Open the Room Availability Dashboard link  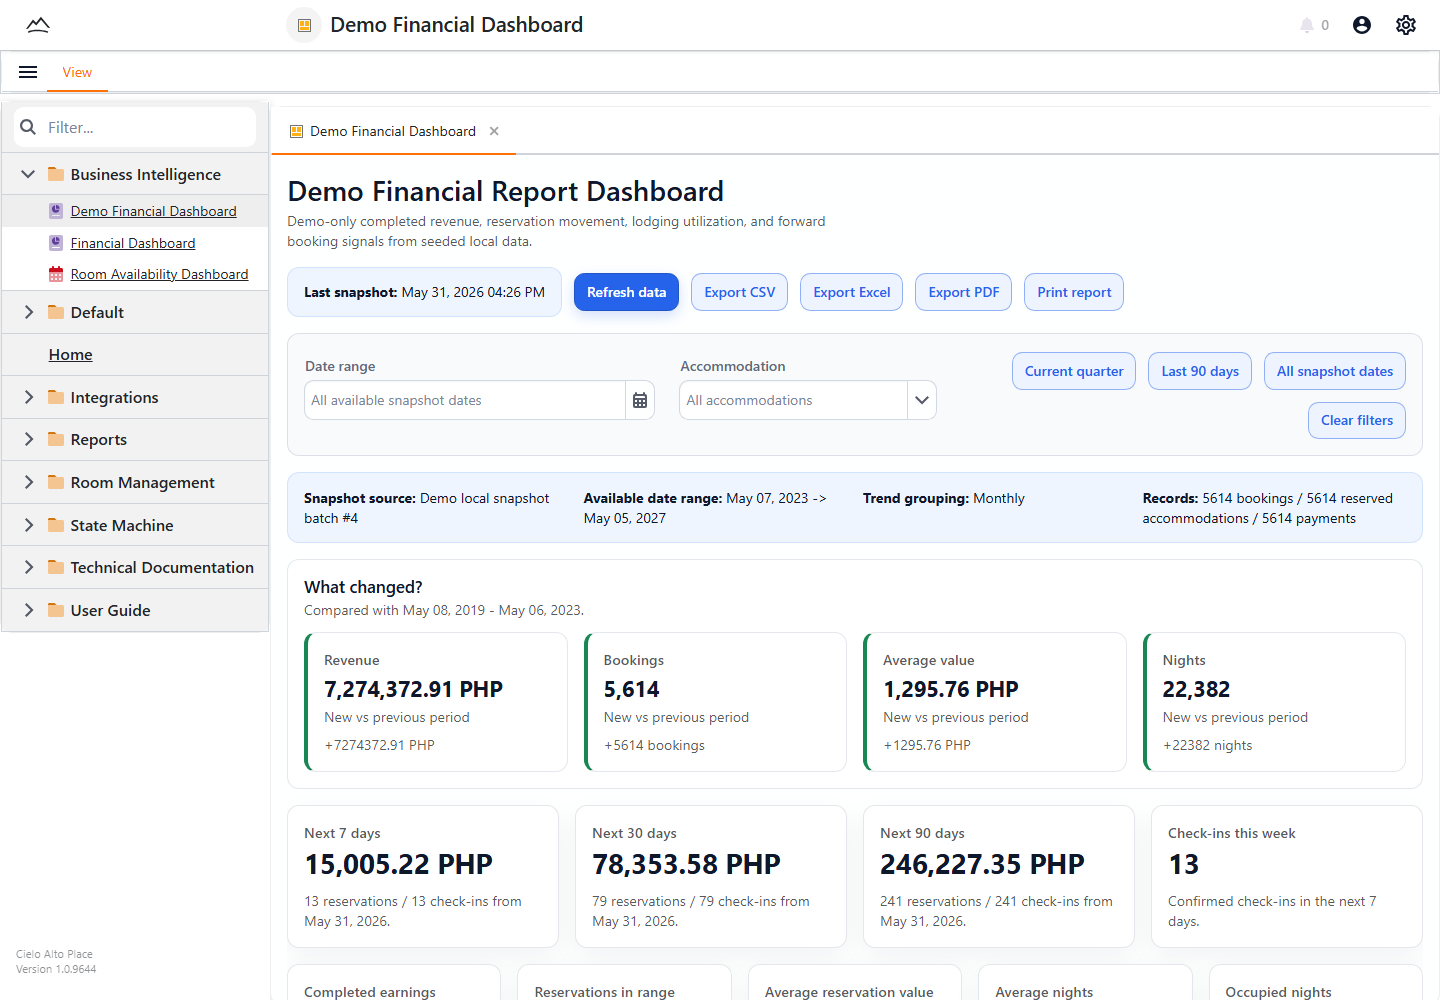click(x=159, y=274)
